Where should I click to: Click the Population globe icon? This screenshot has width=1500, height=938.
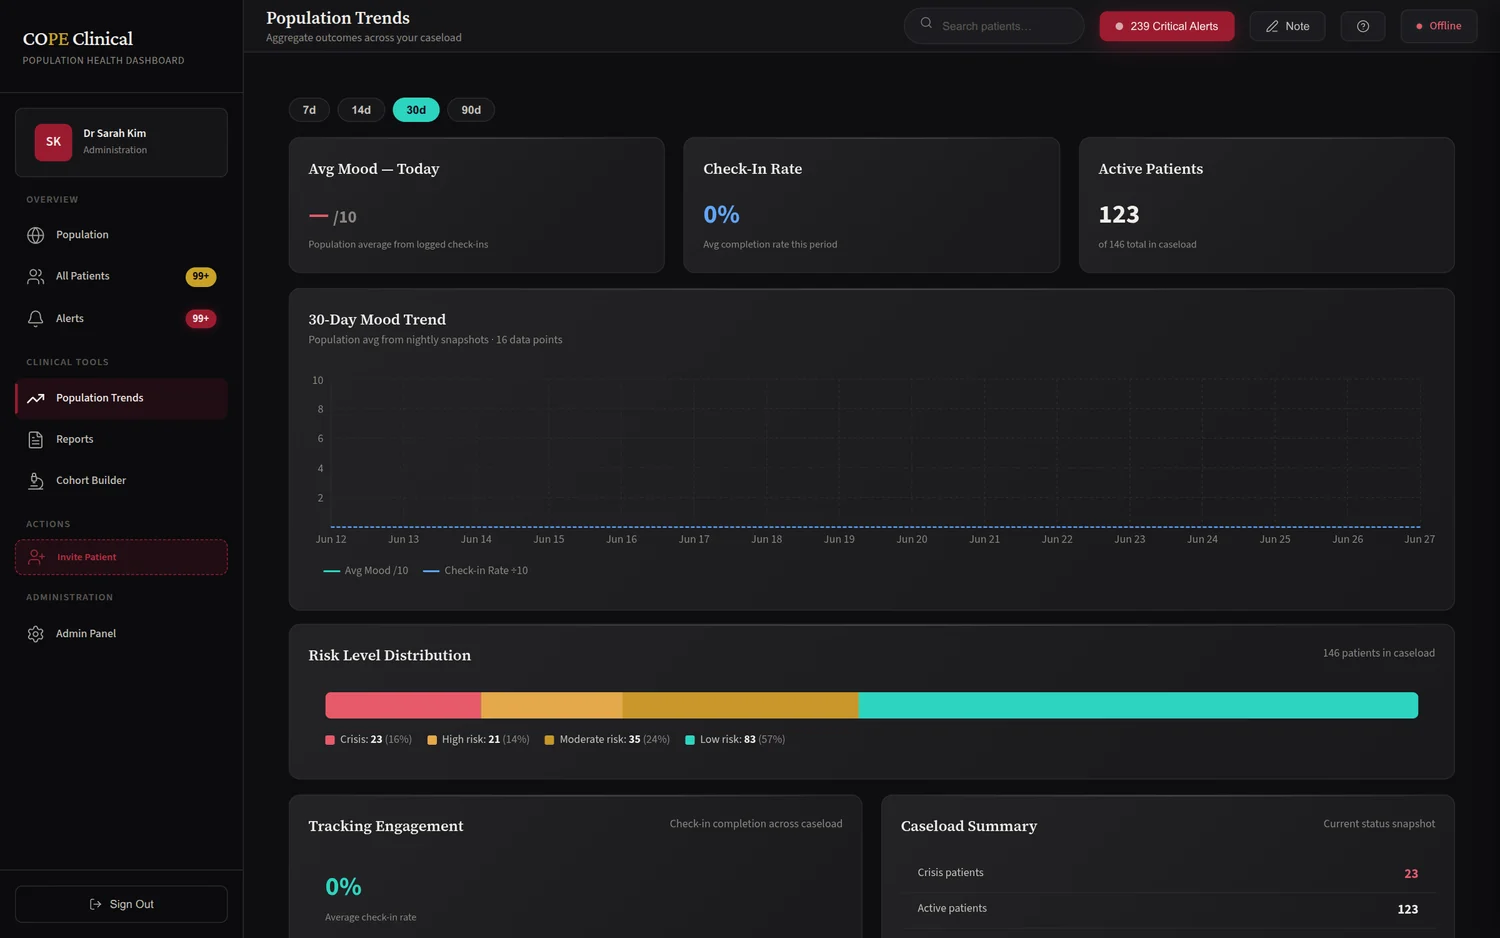[36, 235]
